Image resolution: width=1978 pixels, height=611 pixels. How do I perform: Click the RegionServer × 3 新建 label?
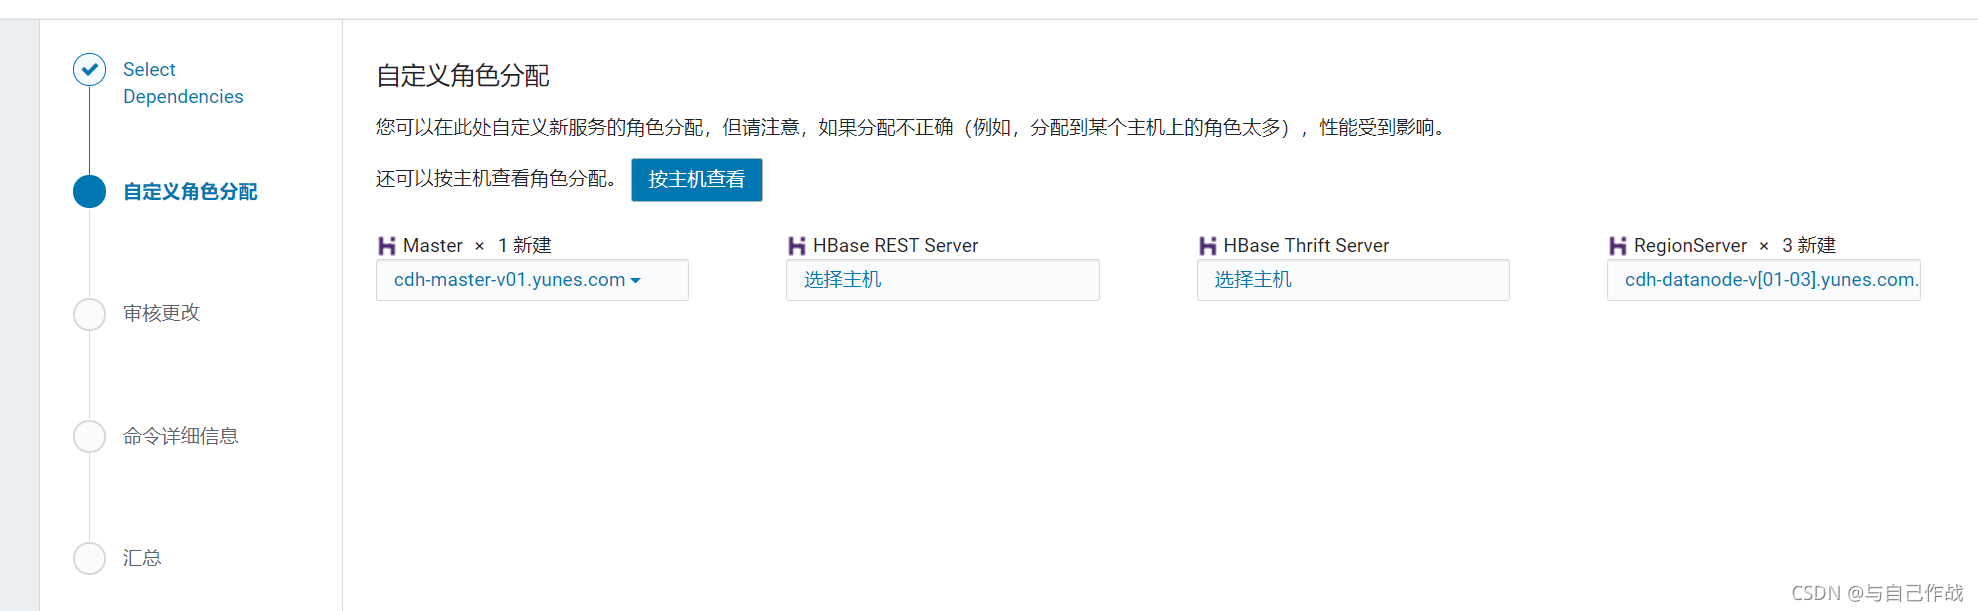[x=1735, y=246]
